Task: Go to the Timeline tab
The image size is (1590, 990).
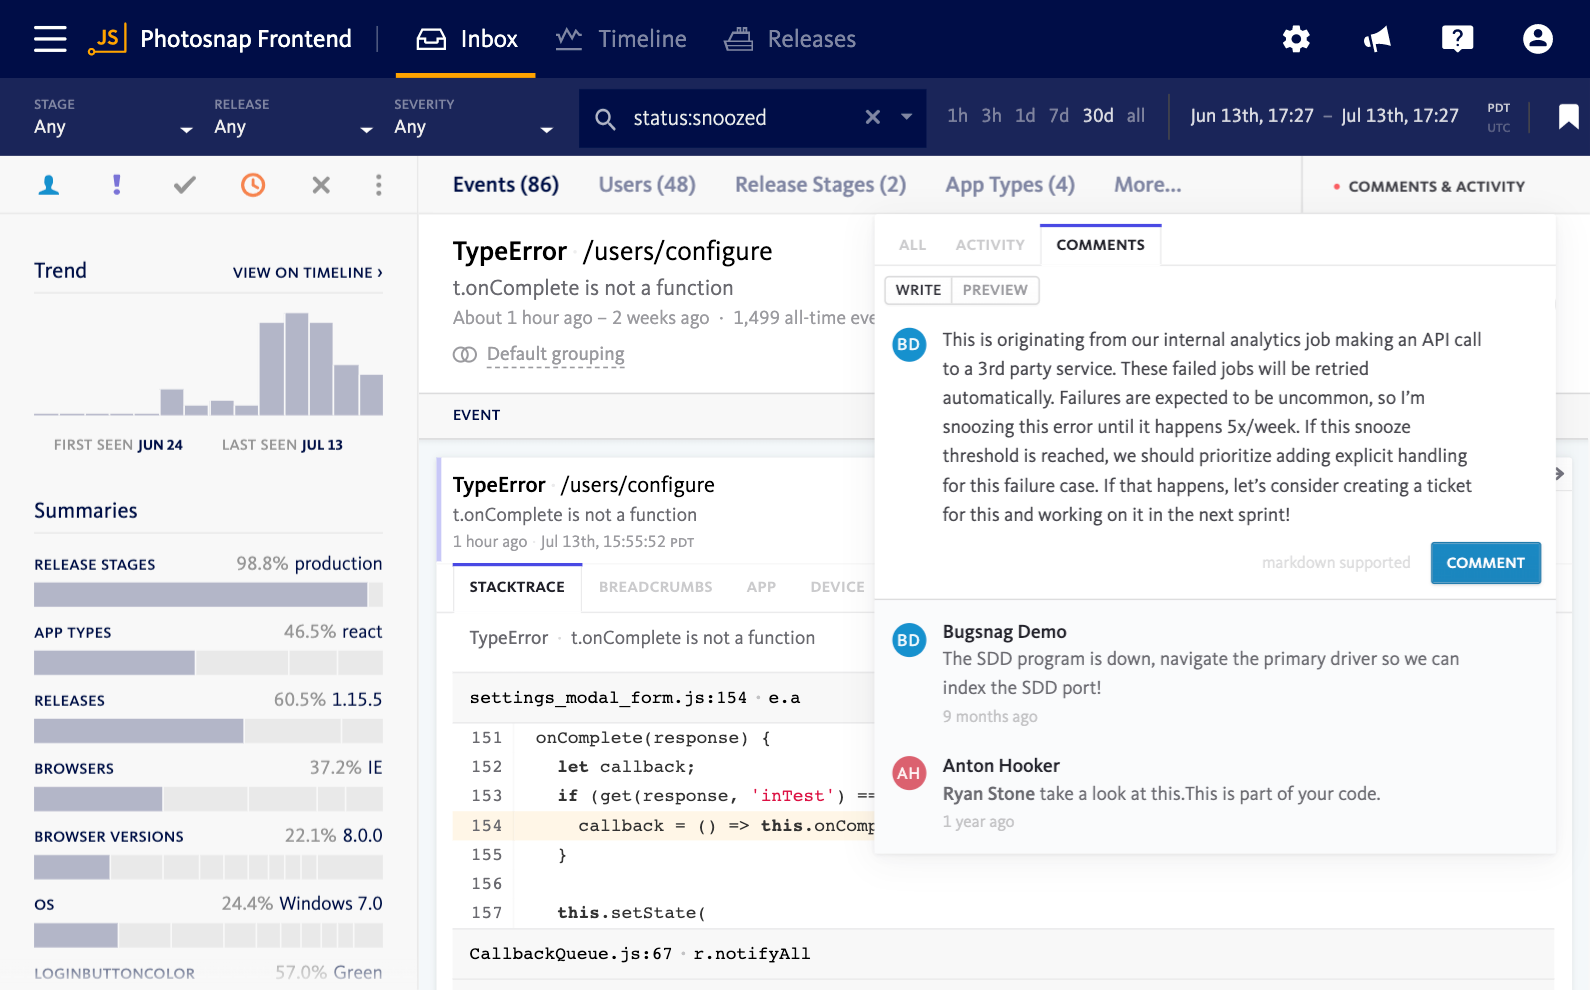Action: [x=621, y=39]
